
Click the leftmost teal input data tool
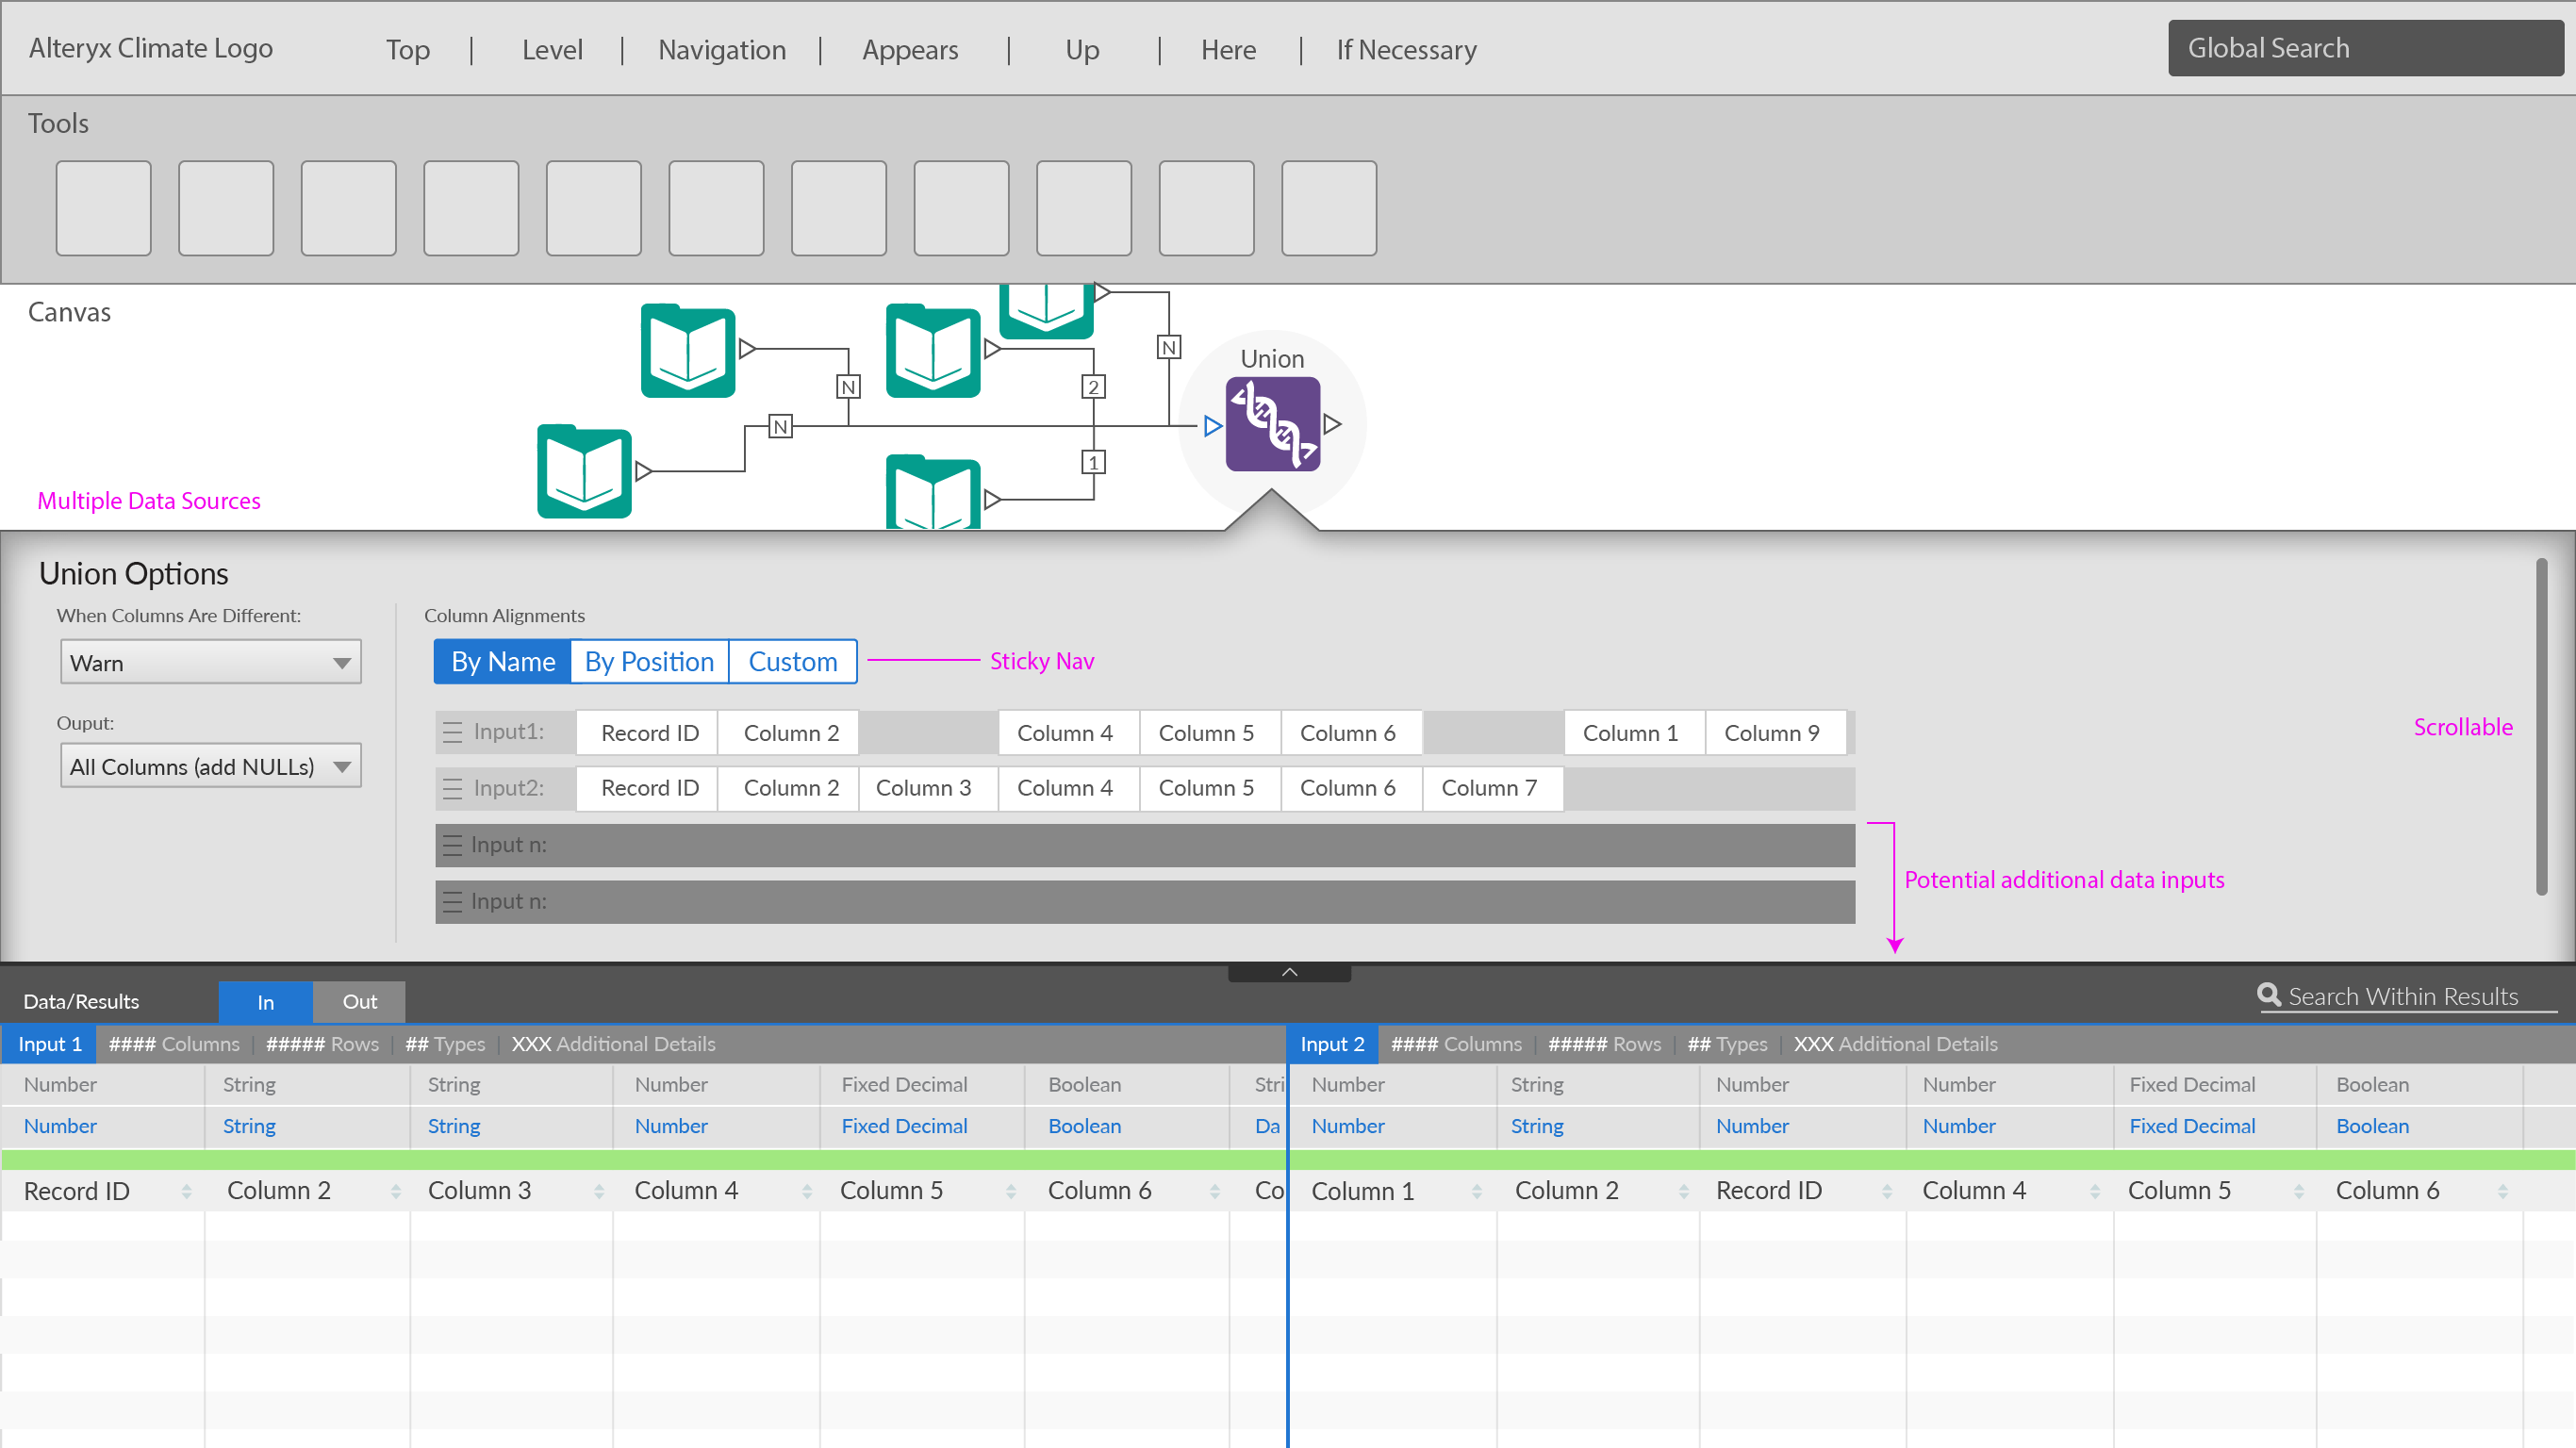(584, 472)
